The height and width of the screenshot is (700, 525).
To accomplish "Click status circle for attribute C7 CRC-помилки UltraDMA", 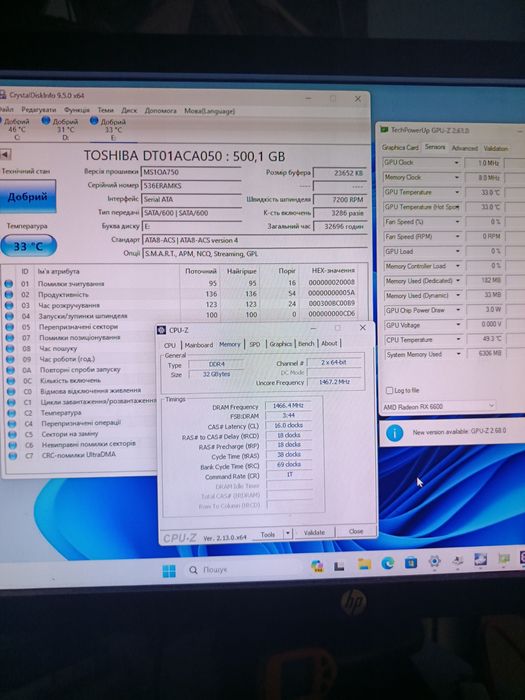I will (x=12, y=456).
